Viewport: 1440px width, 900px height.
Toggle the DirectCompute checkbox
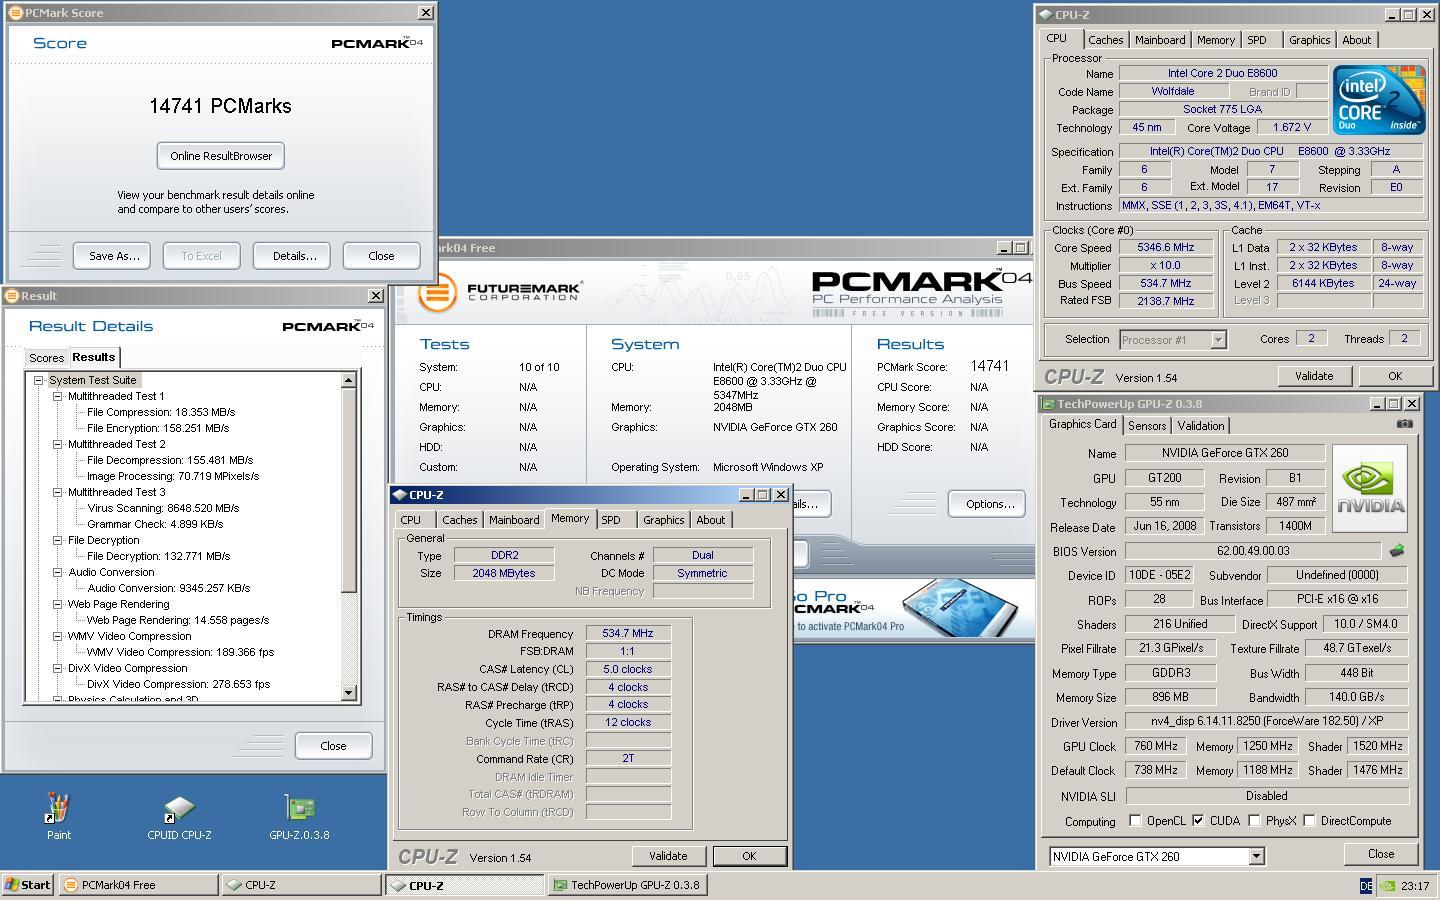(1309, 821)
